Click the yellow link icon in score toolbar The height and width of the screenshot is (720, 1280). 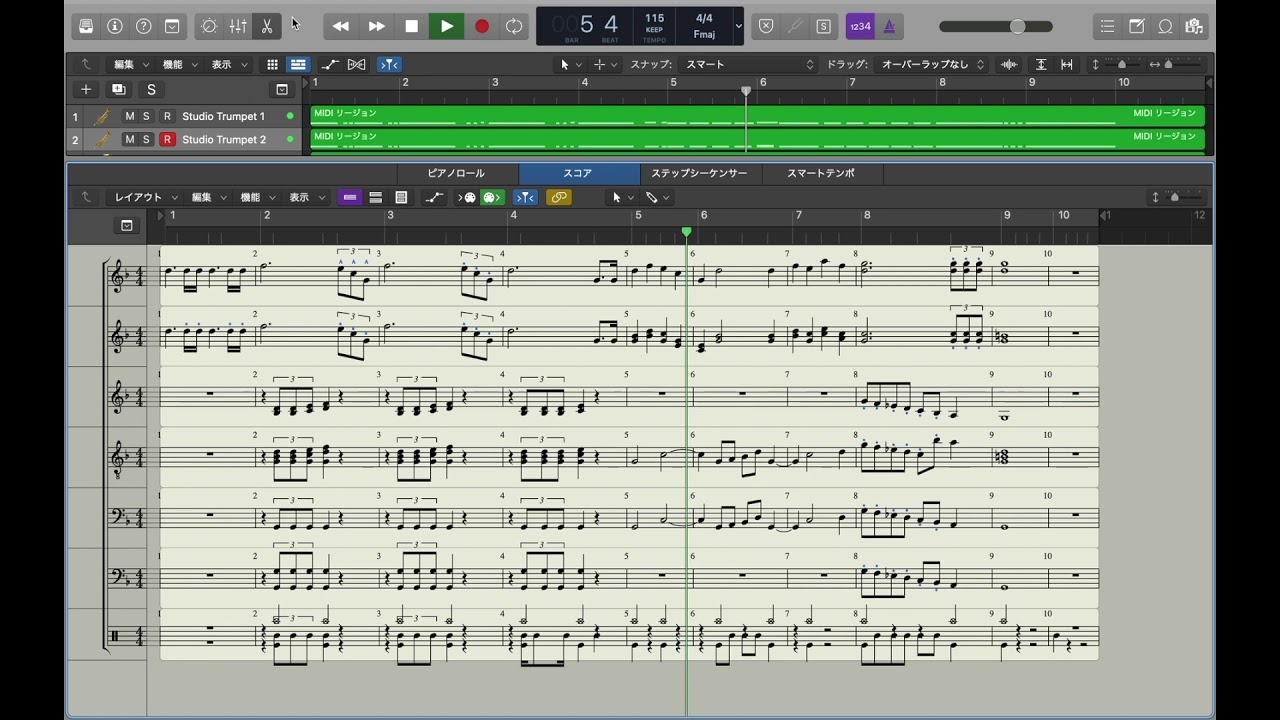click(x=559, y=197)
